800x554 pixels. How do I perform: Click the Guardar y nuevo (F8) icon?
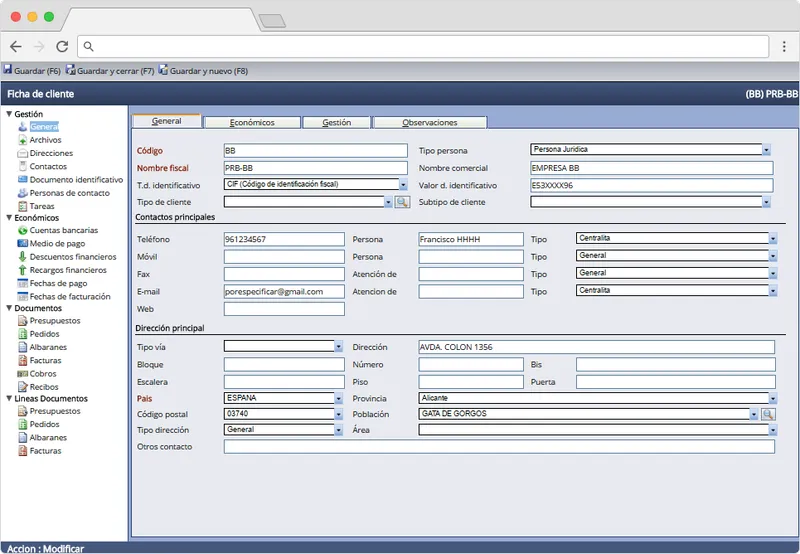(163, 69)
